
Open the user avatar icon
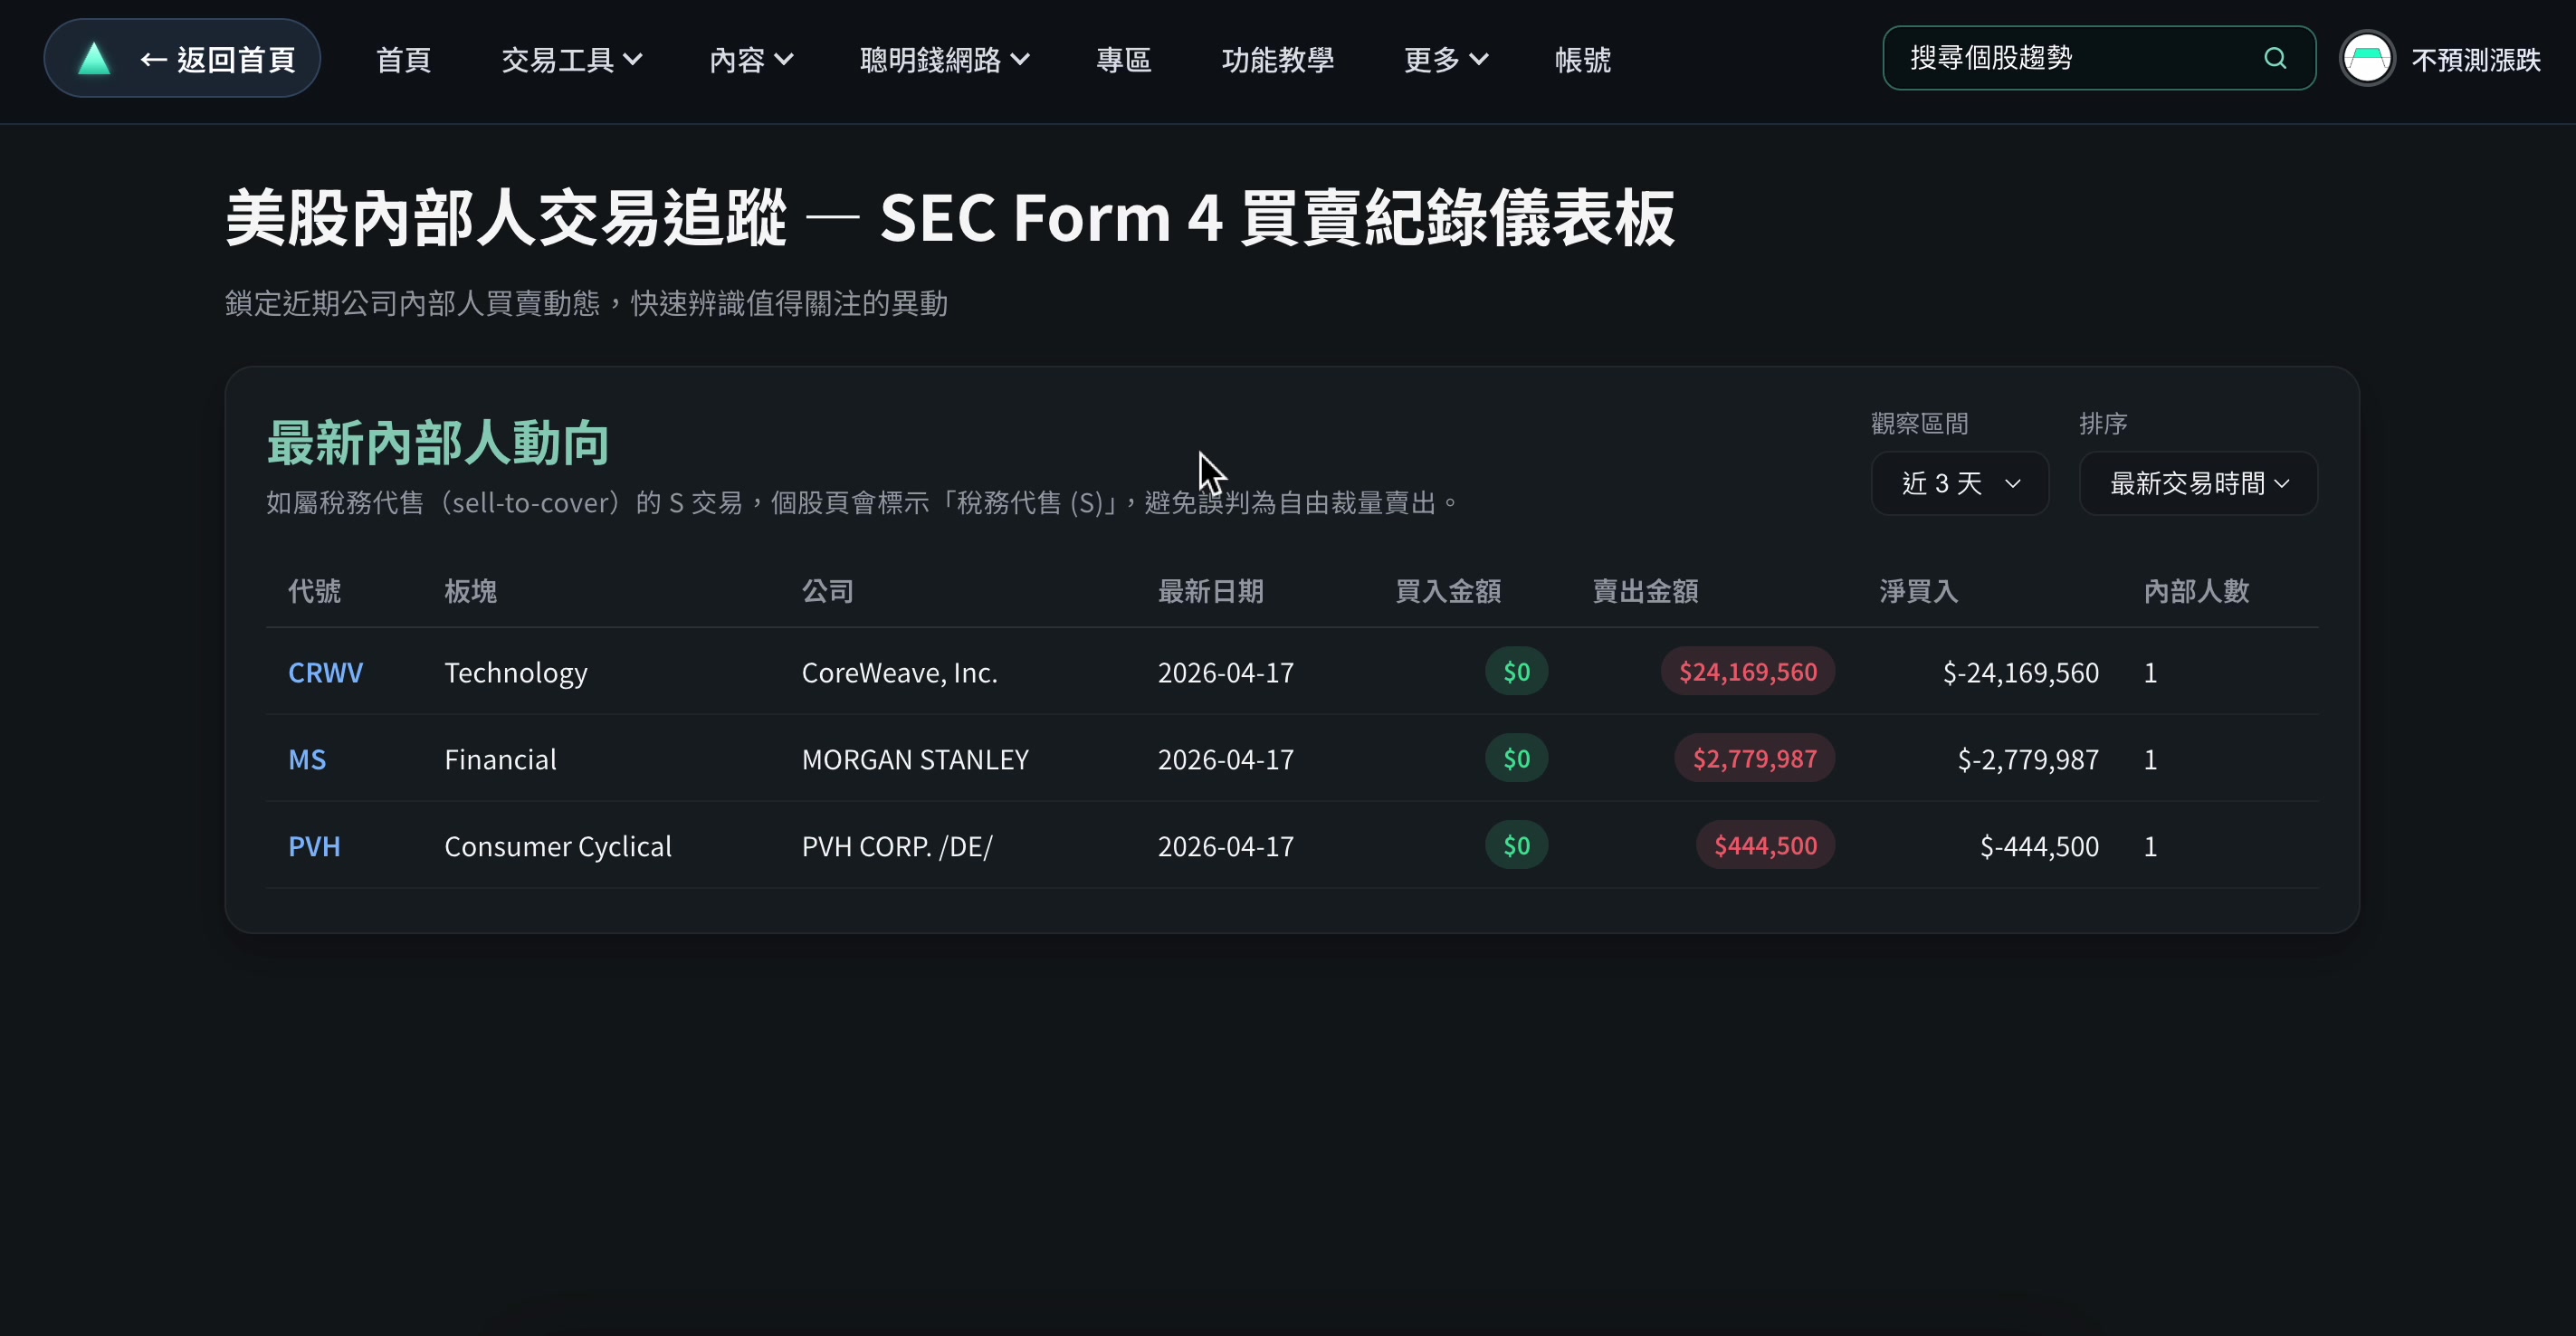pos(2367,59)
